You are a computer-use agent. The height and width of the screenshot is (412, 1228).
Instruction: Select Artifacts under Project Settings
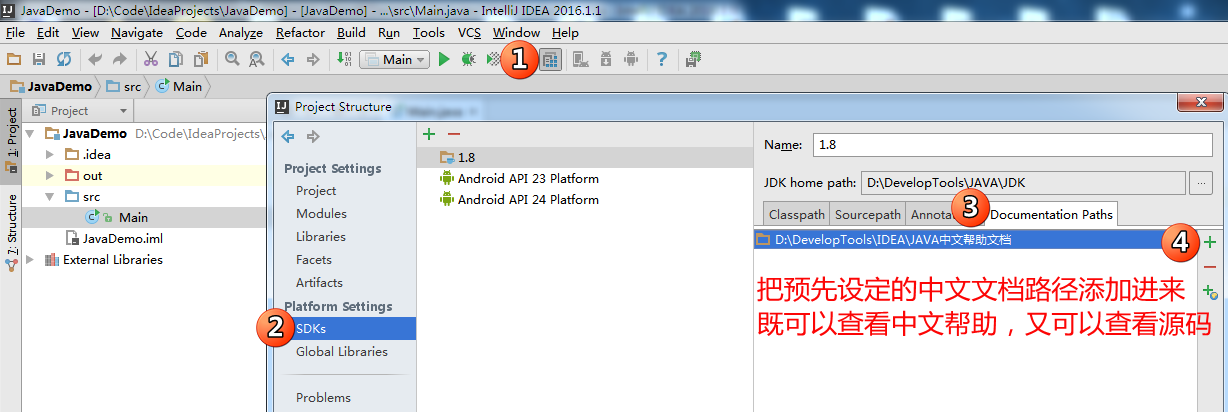(319, 282)
